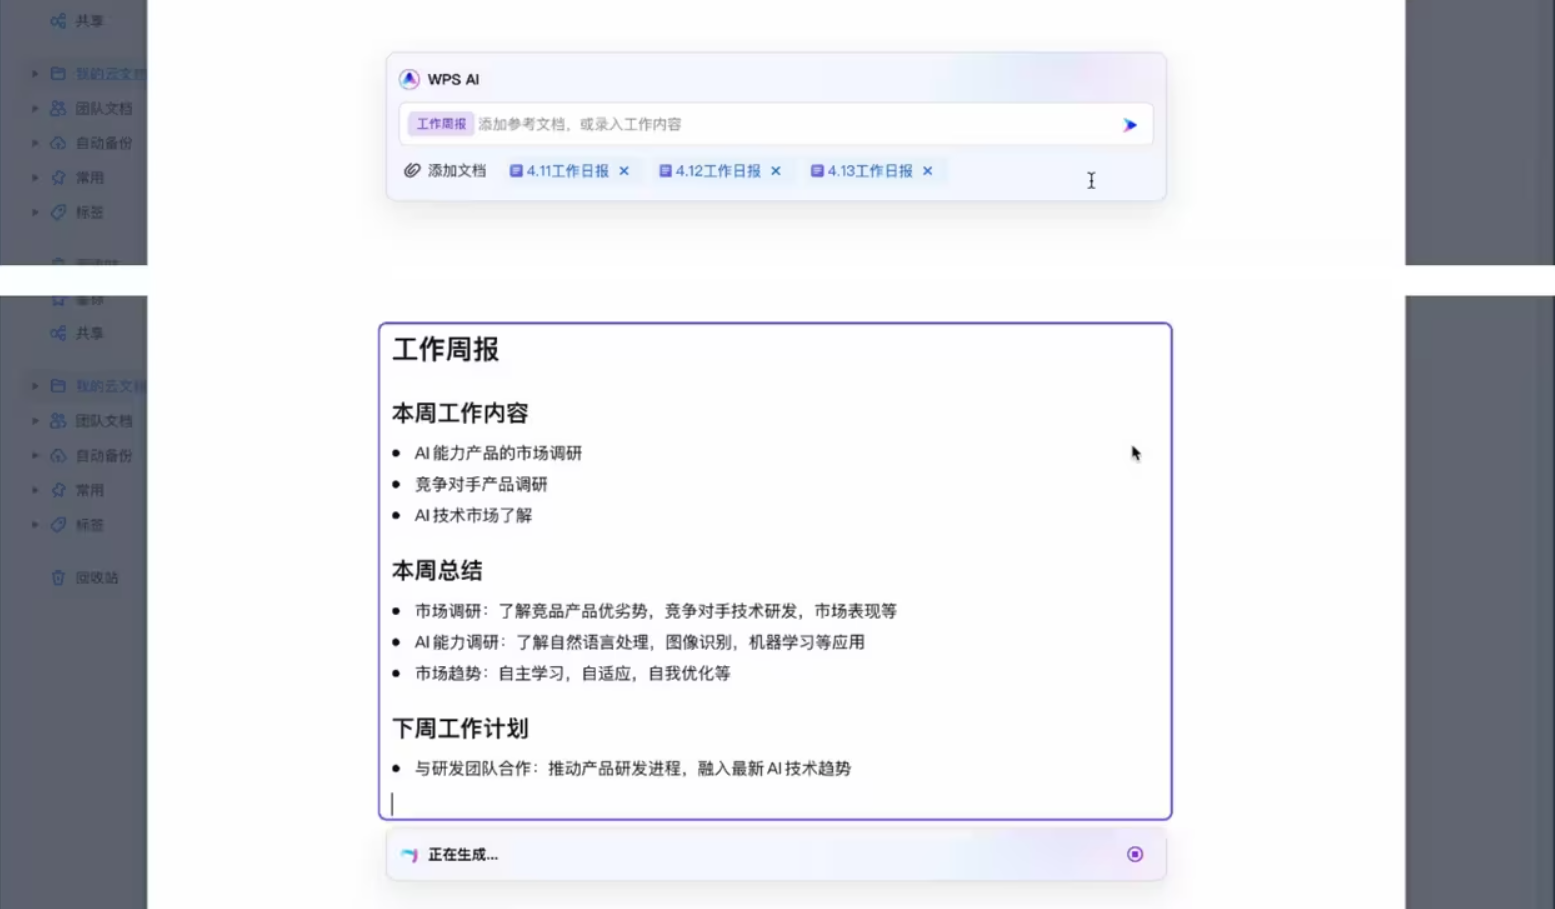The height and width of the screenshot is (909, 1555).
Task: Click the 下周工作计划 heading
Action: click(x=460, y=729)
